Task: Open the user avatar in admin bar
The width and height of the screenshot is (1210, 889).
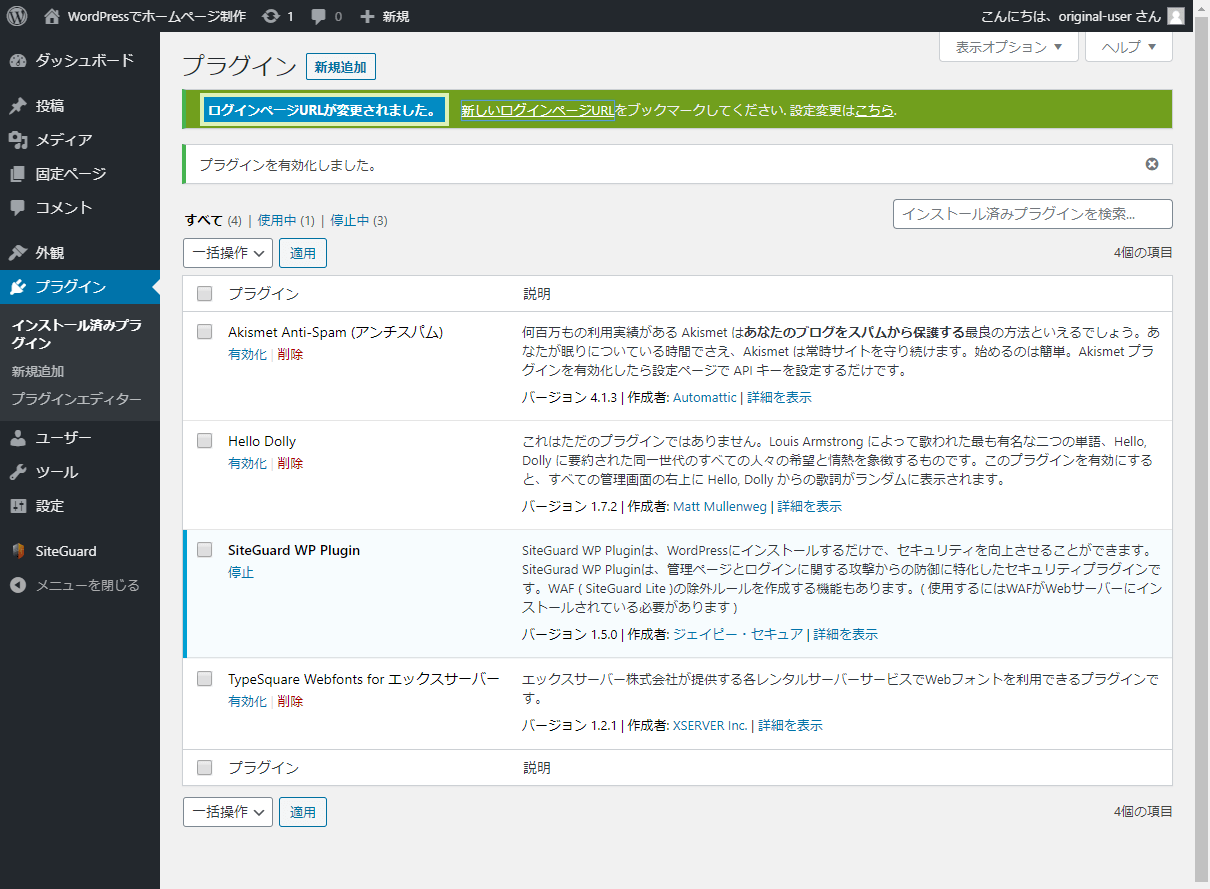Action: [1176, 16]
